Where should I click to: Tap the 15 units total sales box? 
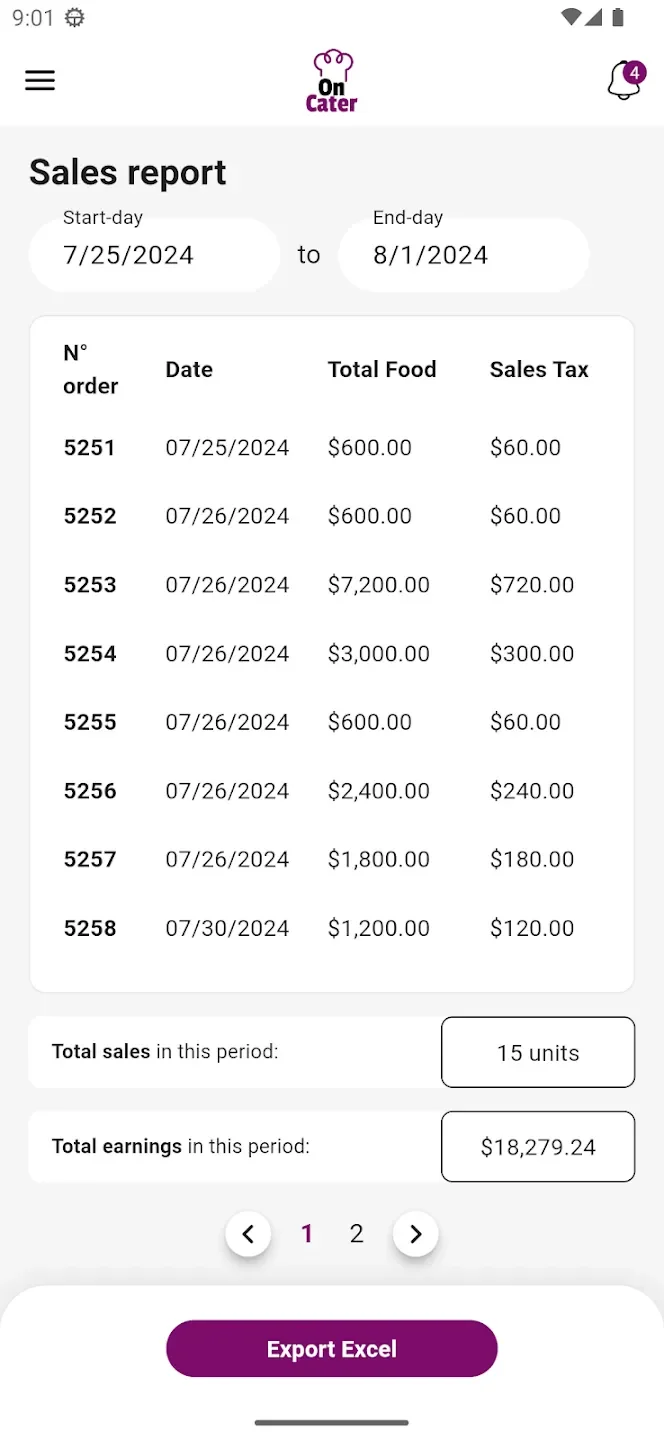(538, 1052)
